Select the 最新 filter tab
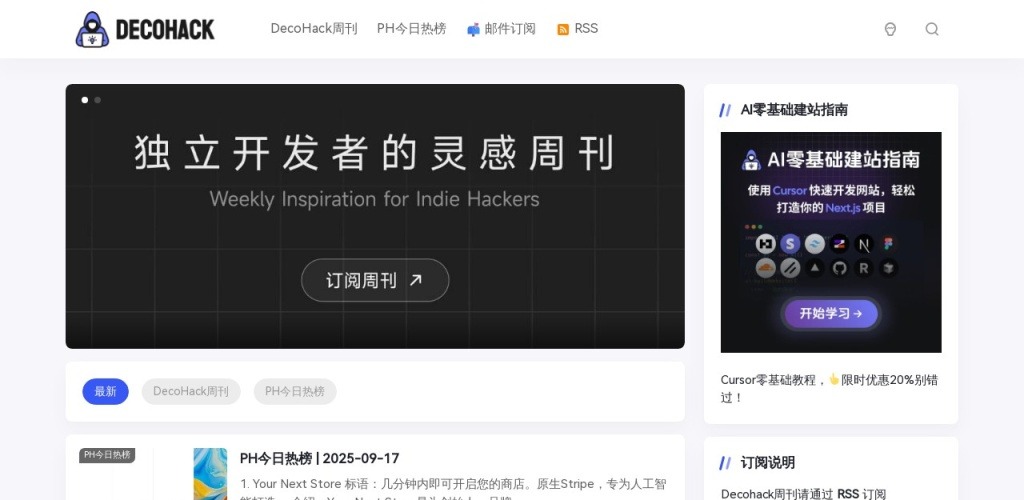This screenshot has width=1024, height=500. pos(105,391)
